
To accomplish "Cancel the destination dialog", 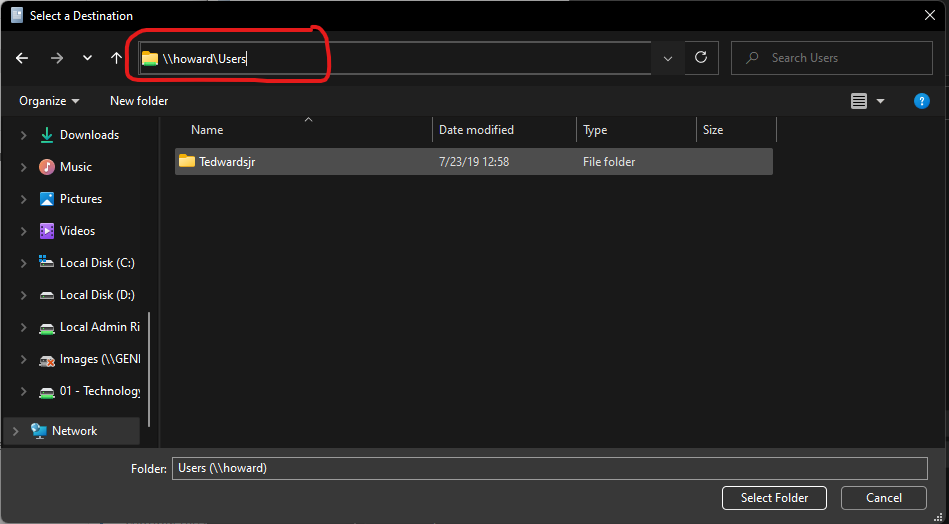I will 883,498.
